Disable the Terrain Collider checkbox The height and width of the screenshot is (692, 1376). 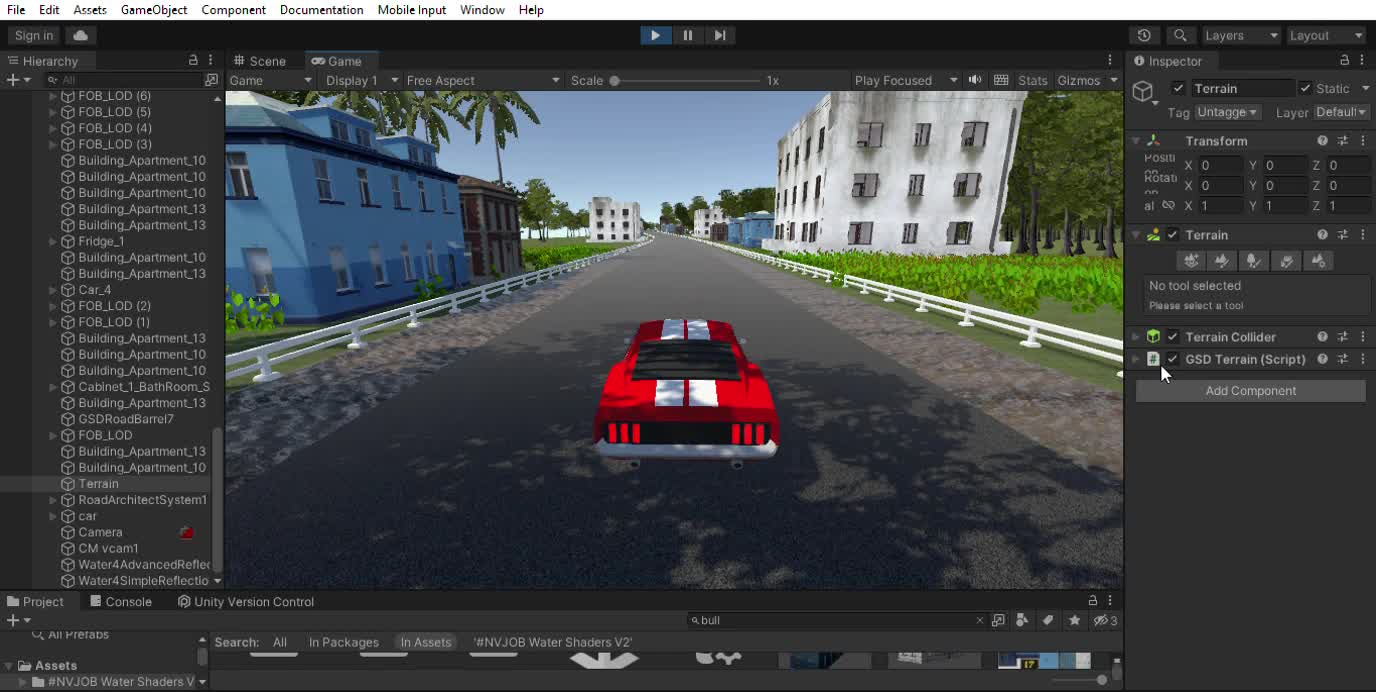tap(1172, 337)
